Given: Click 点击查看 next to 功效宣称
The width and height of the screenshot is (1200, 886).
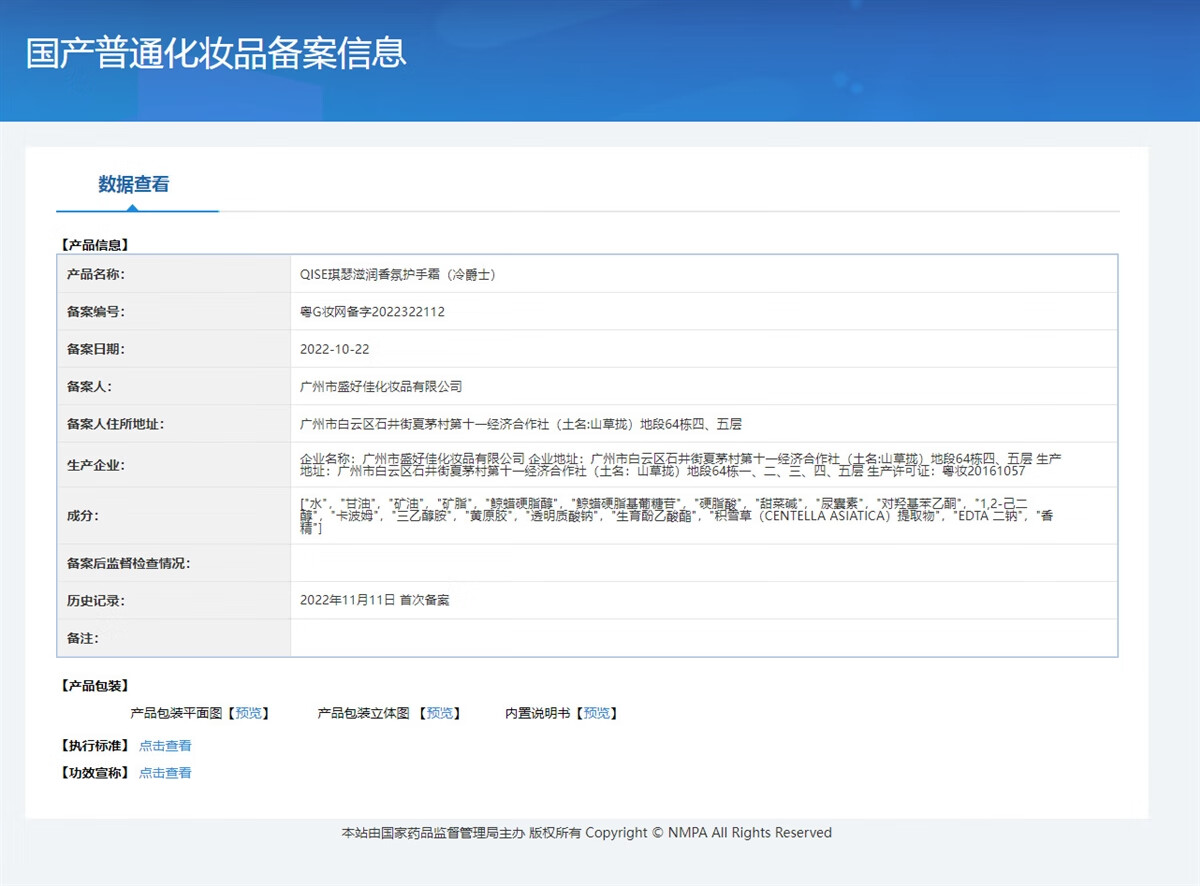Looking at the screenshot, I should coord(165,773).
